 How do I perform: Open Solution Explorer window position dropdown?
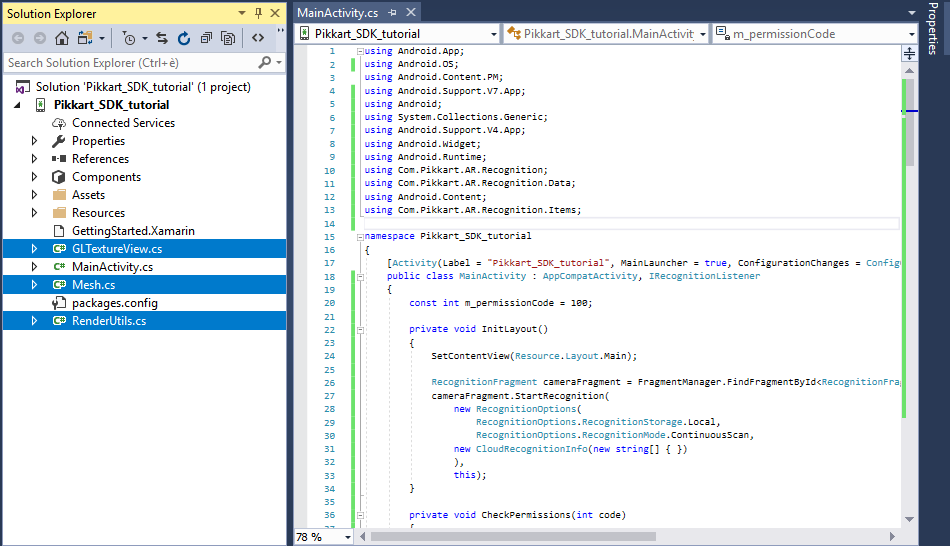point(242,13)
